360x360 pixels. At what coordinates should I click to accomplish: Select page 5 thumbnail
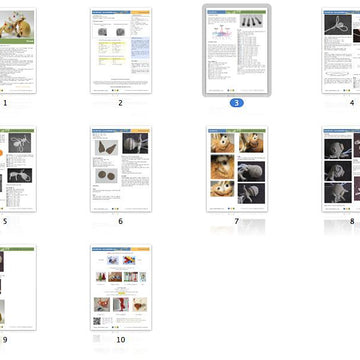point(18,169)
